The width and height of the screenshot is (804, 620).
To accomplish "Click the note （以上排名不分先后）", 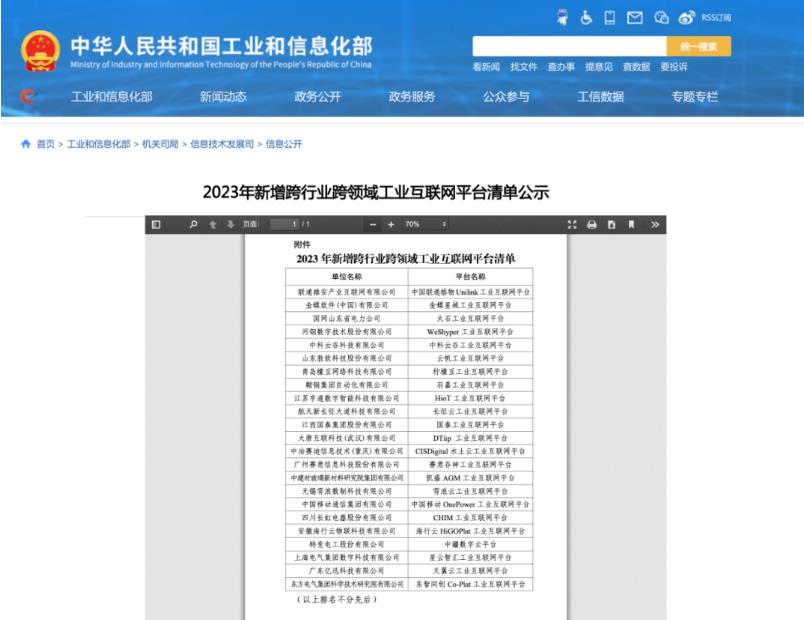I will point(337,599).
